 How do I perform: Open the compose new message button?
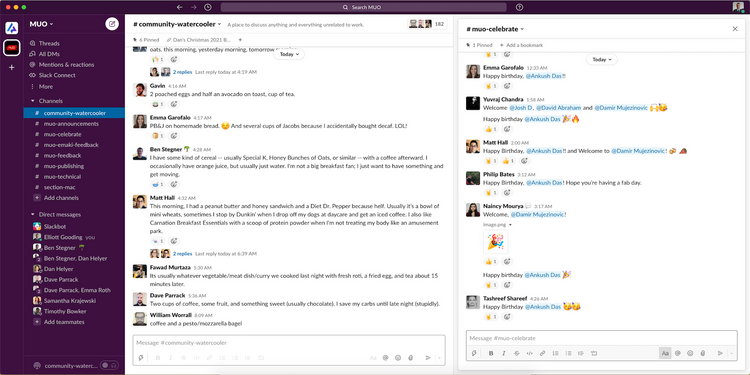pos(112,23)
